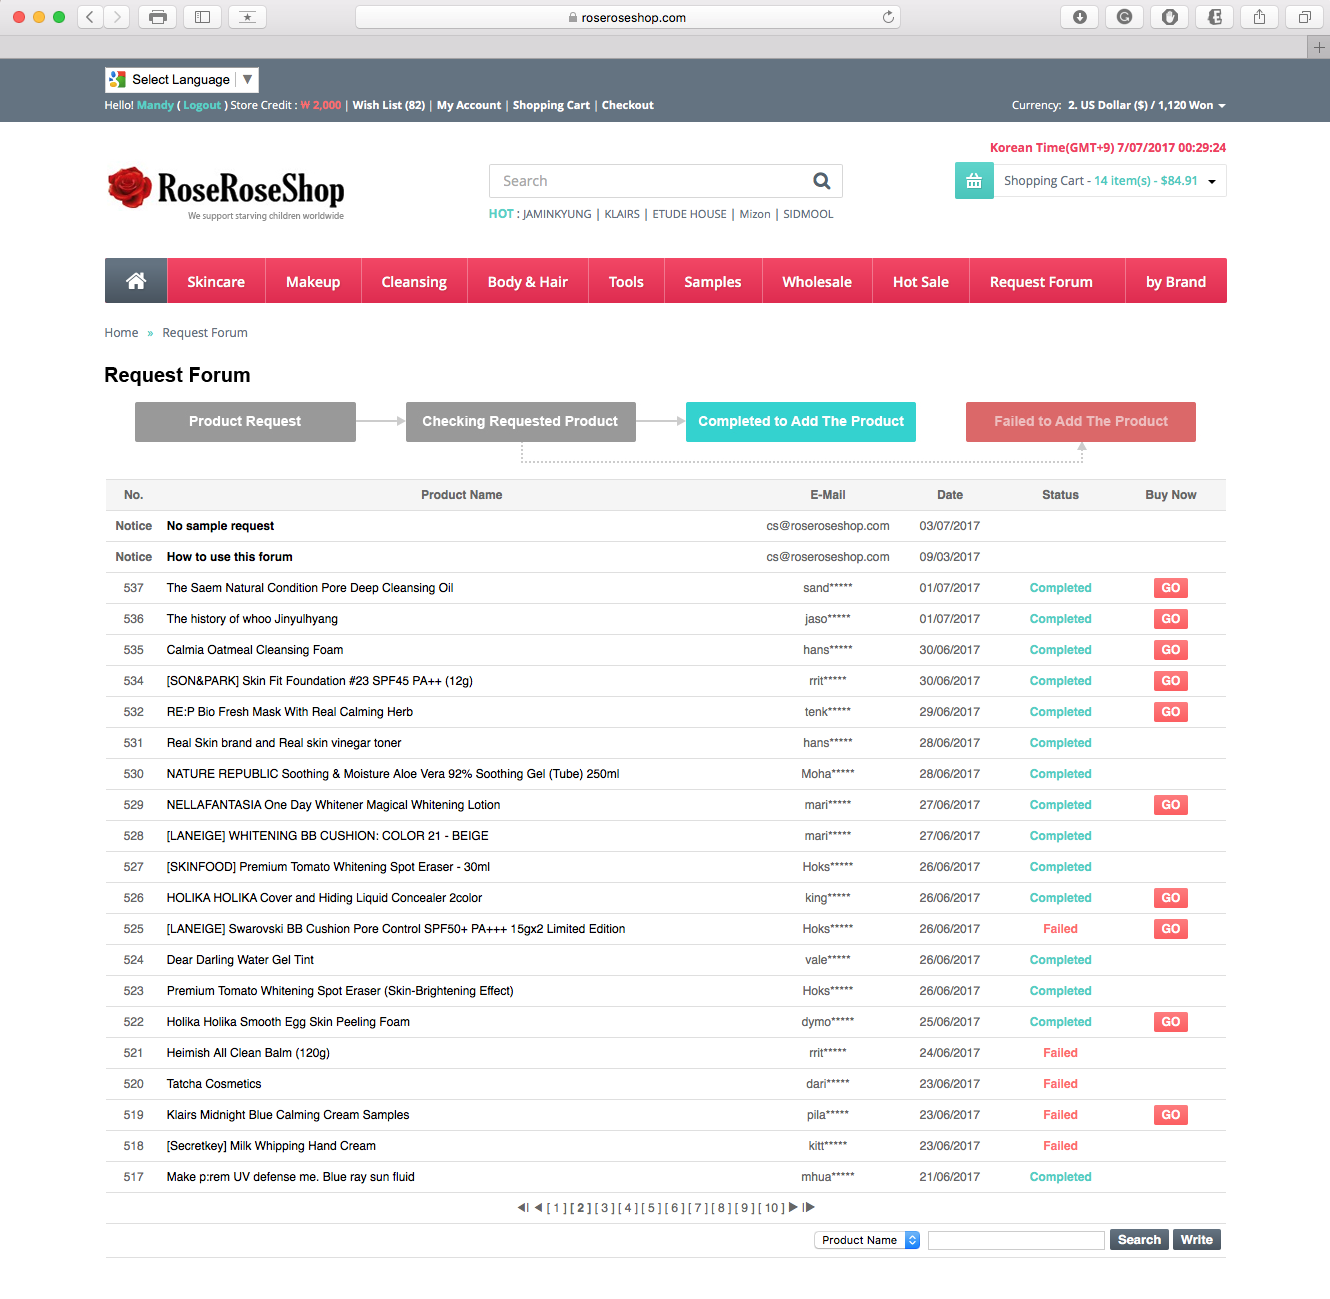Open the Cleansing menu

click(414, 282)
